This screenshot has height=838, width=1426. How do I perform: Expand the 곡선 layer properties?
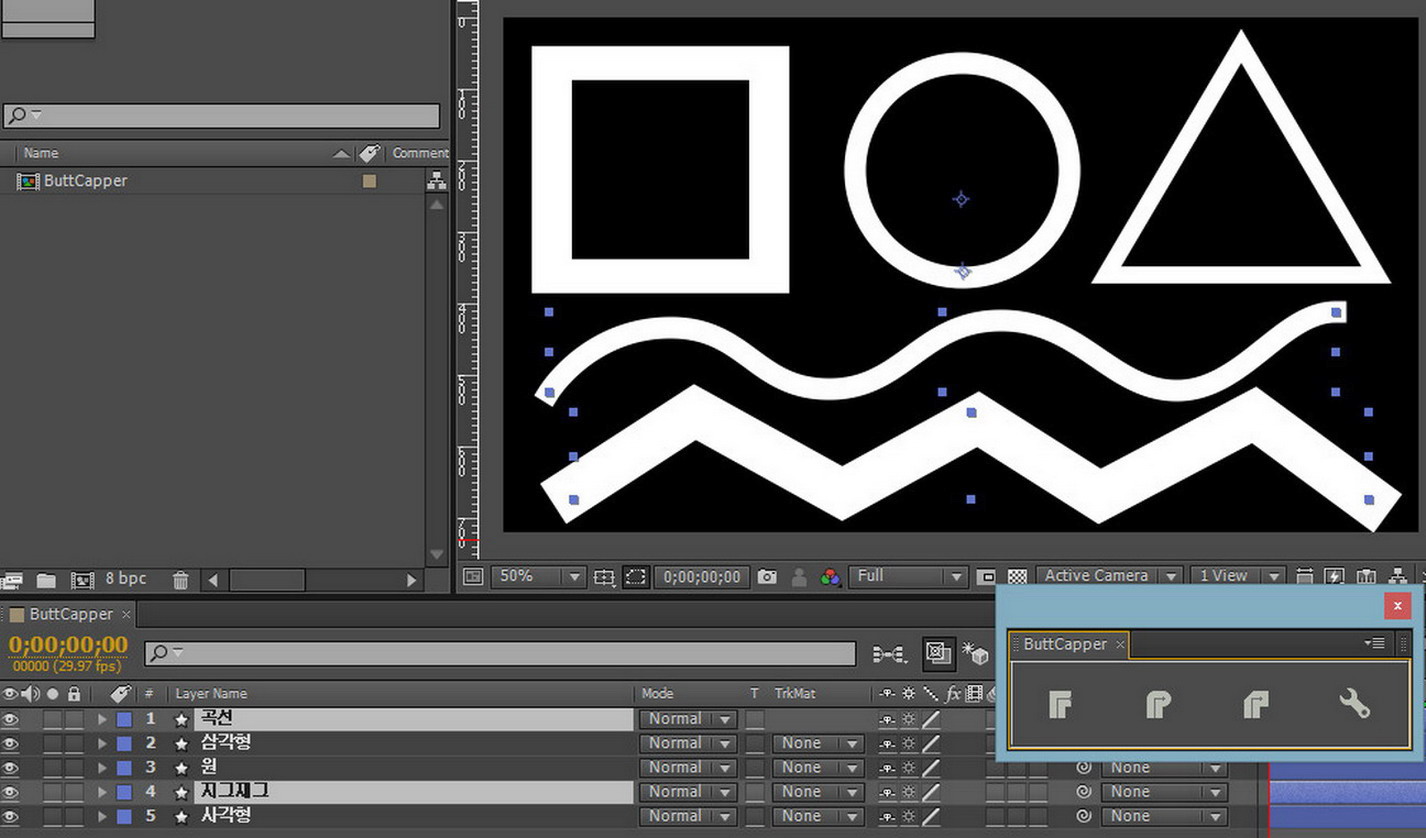coord(101,719)
